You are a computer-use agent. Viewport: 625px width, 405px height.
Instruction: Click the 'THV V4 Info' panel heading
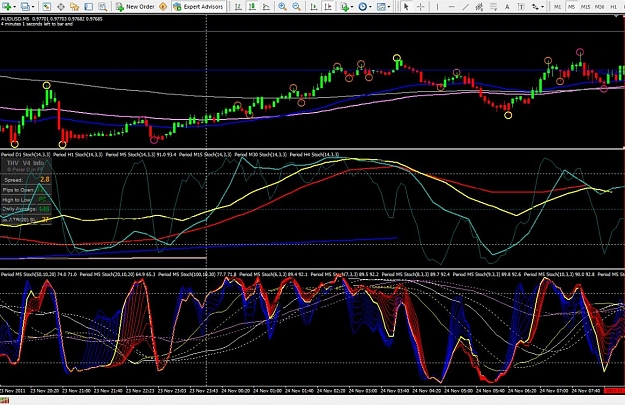pyautogui.click(x=26, y=163)
